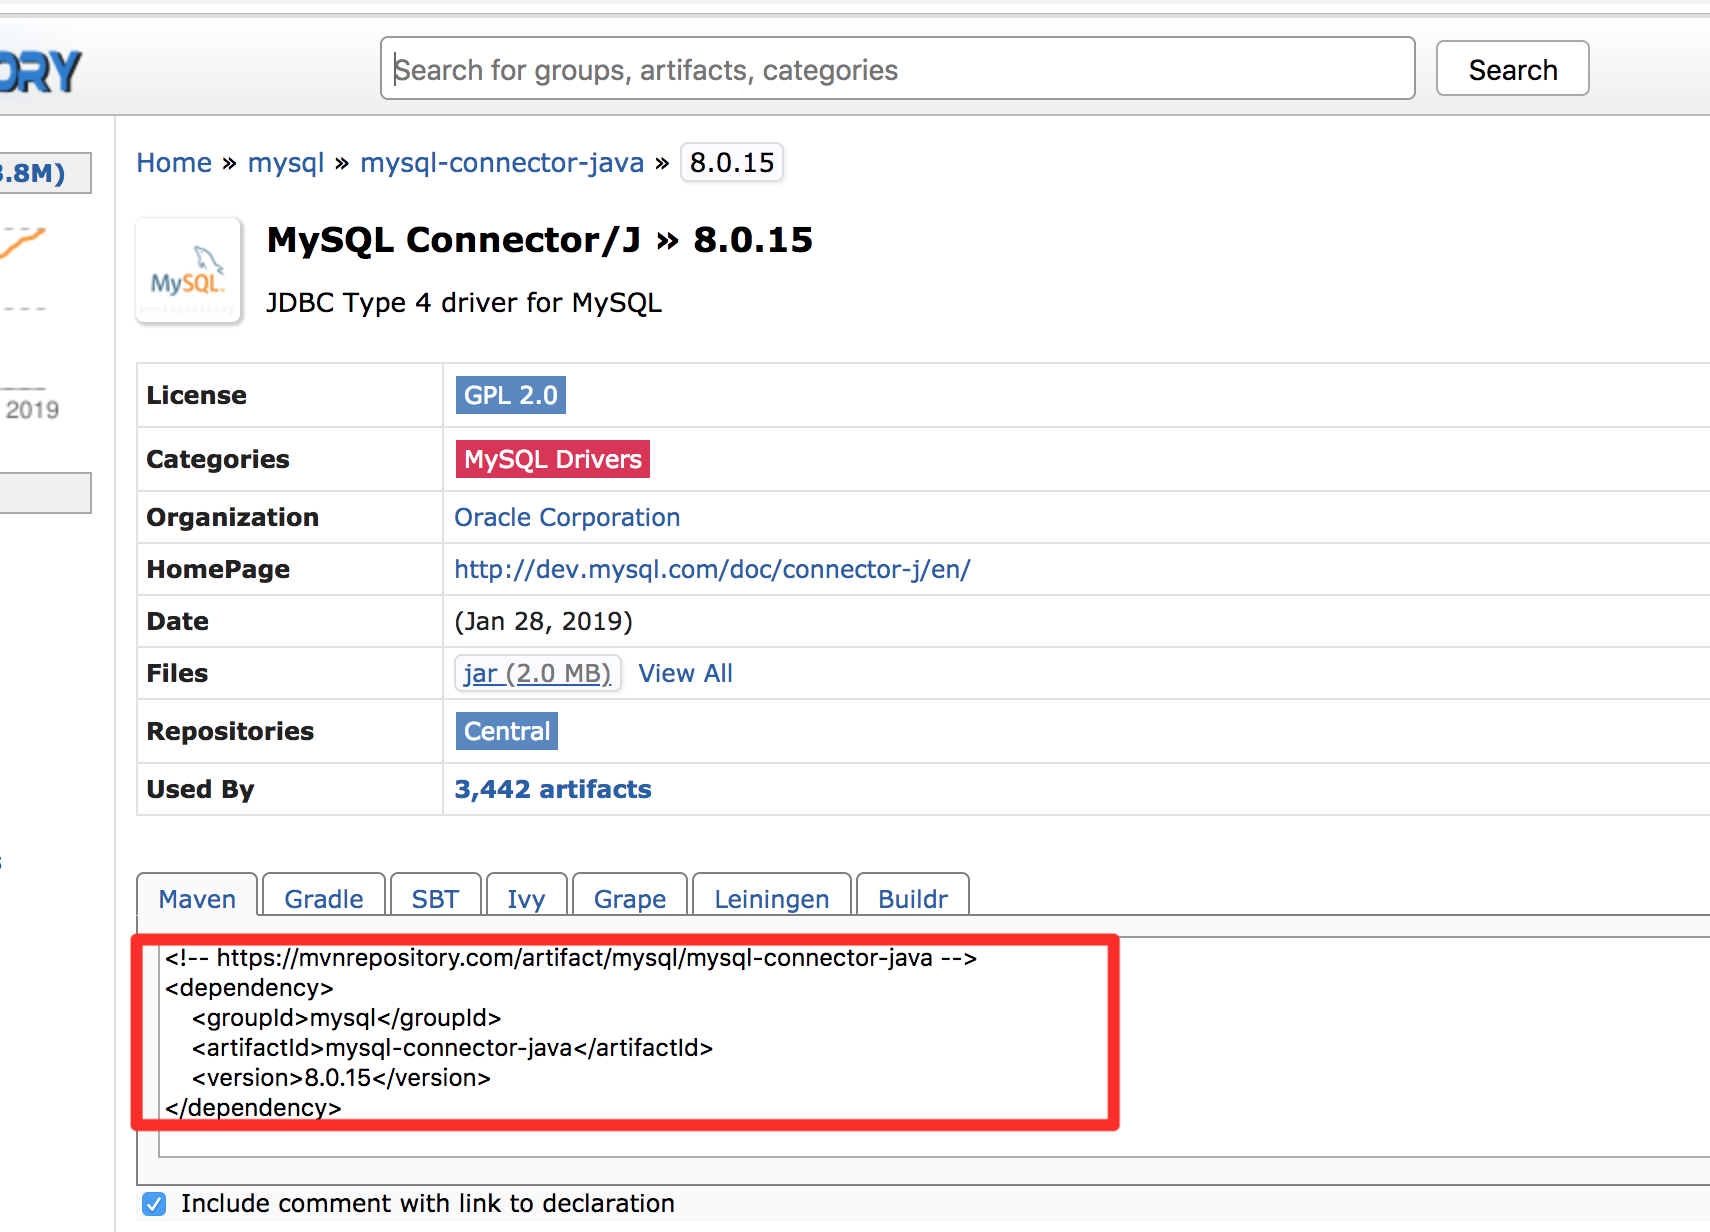Click the Search button
This screenshot has width=1710, height=1232.
[1512, 69]
